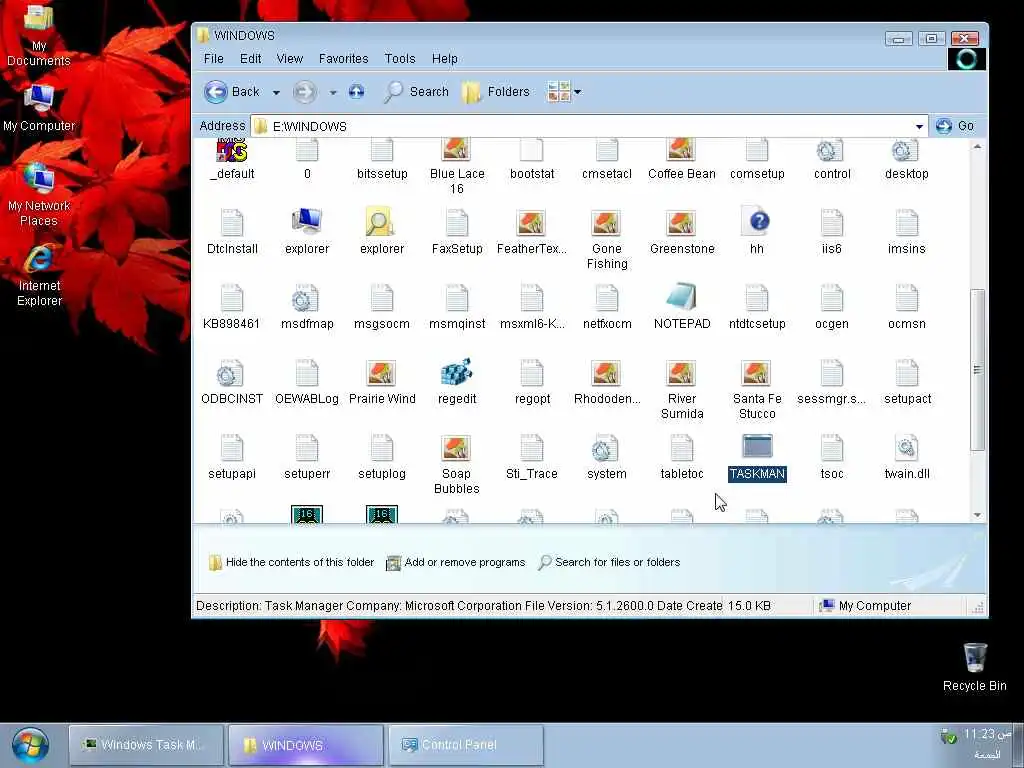
Task: Open the Start menu orb
Action: [30, 744]
